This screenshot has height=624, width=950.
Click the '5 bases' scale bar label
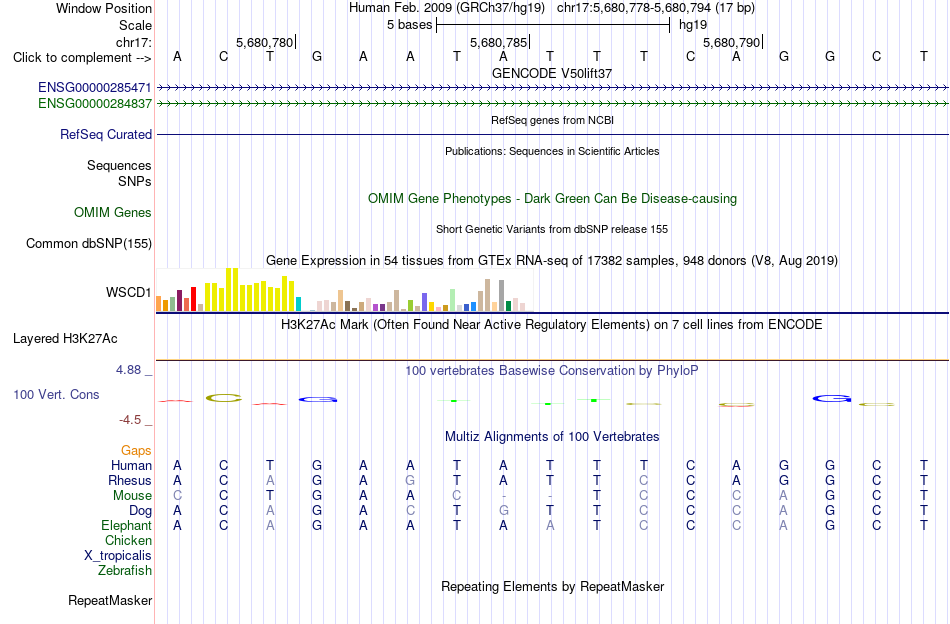[x=410, y=25]
